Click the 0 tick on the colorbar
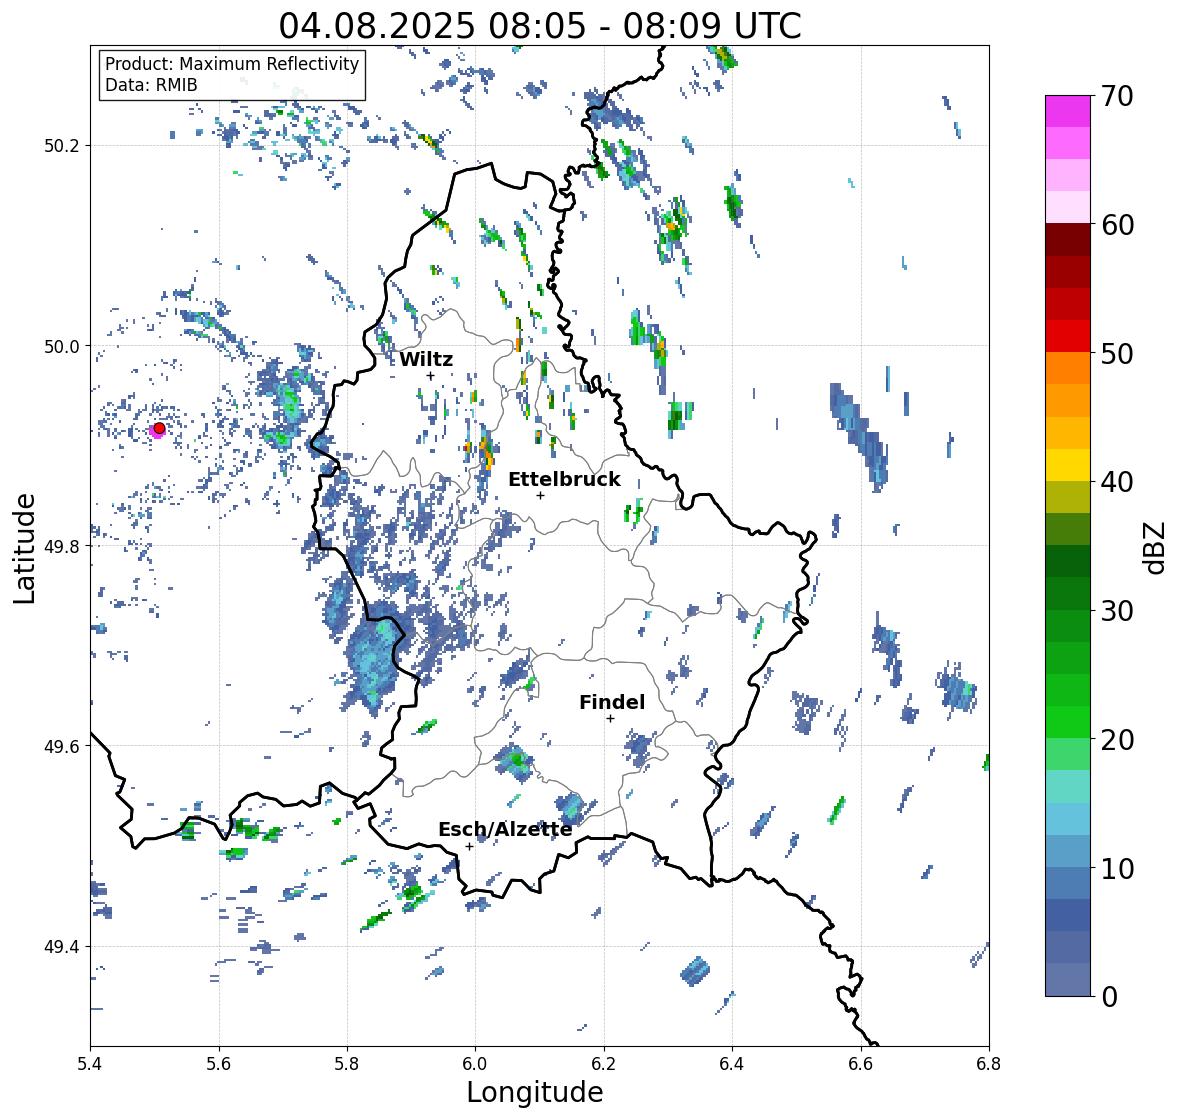This screenshot has height=1117, width=1179. click(x=1108, y=997)
